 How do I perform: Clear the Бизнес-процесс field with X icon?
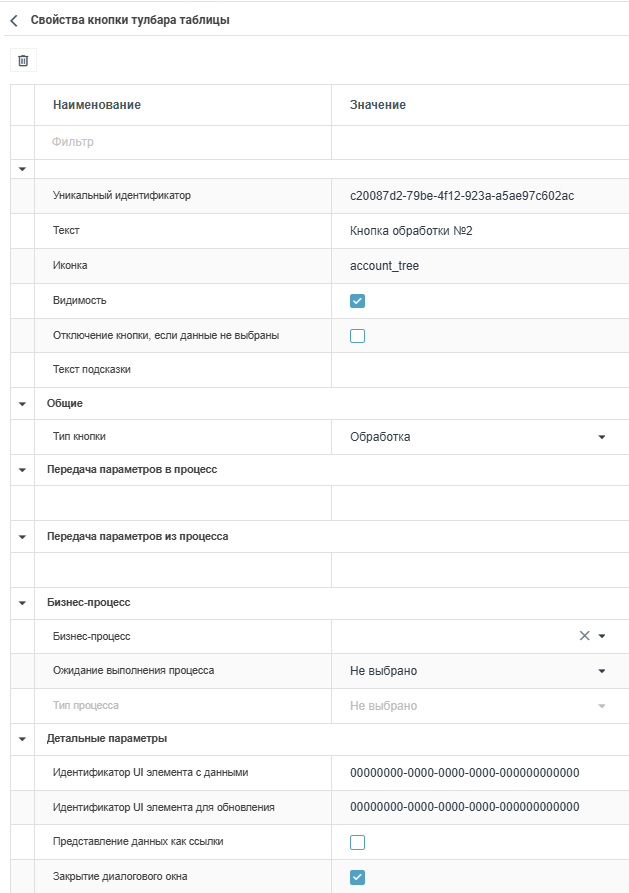click(x=585, y=636)
